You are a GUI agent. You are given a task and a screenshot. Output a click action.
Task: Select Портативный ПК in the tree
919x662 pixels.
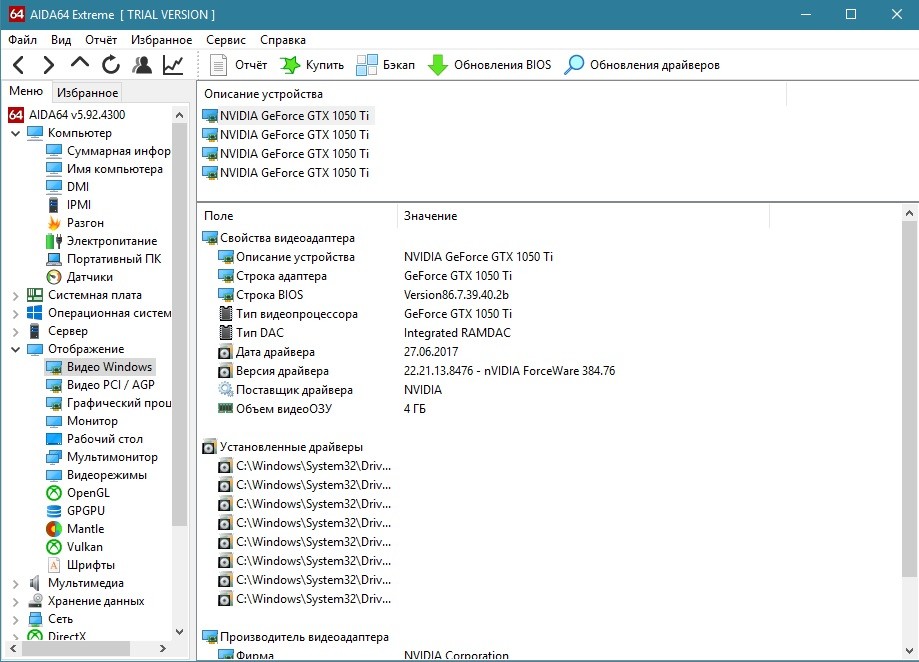[x=104, y=258]
